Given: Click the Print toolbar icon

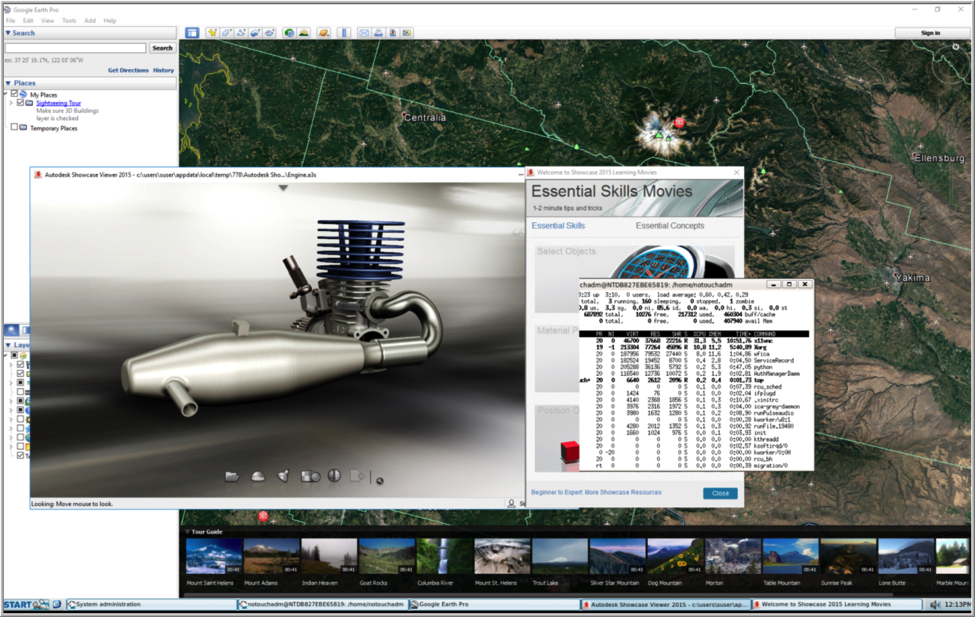Looking at the screenshot, I should (x=378, y=33).
